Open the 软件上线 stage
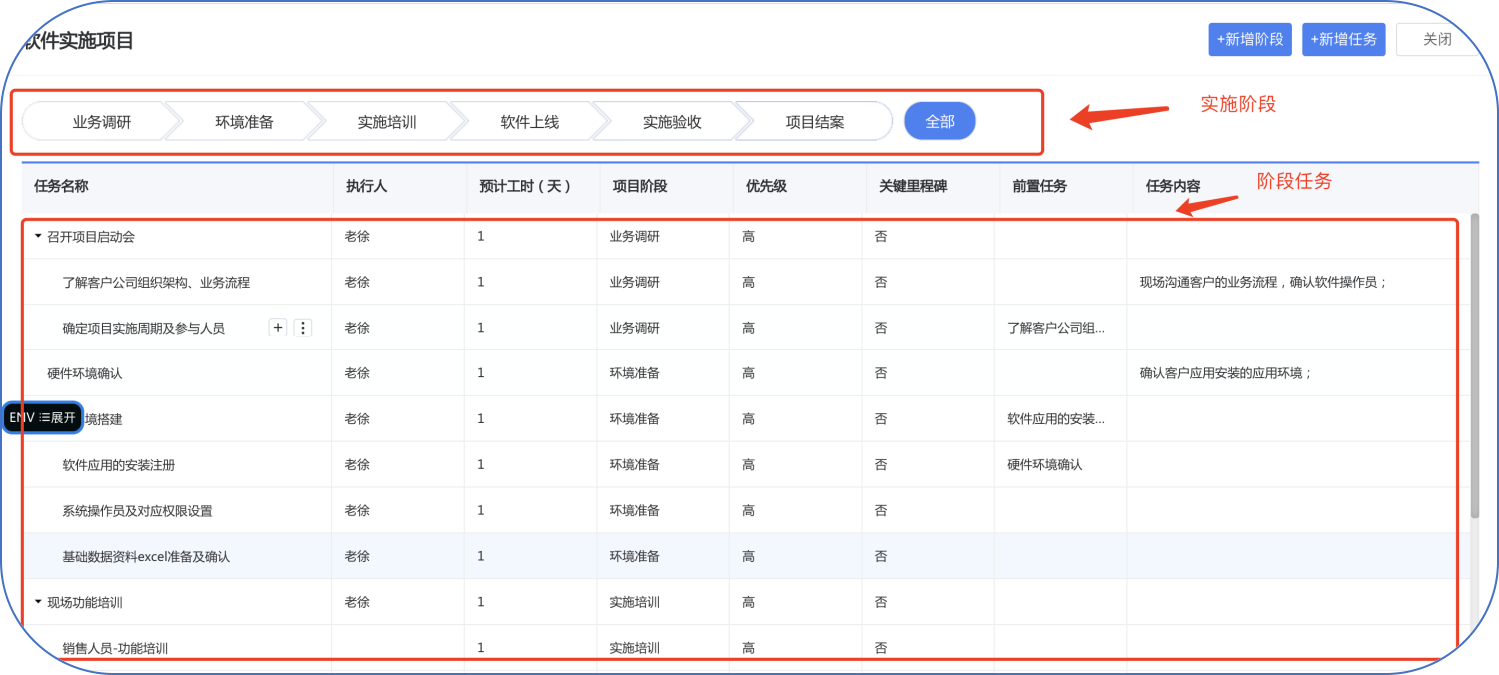The image size is (1499, 675). pyautogui.click(x=530, y=122)
